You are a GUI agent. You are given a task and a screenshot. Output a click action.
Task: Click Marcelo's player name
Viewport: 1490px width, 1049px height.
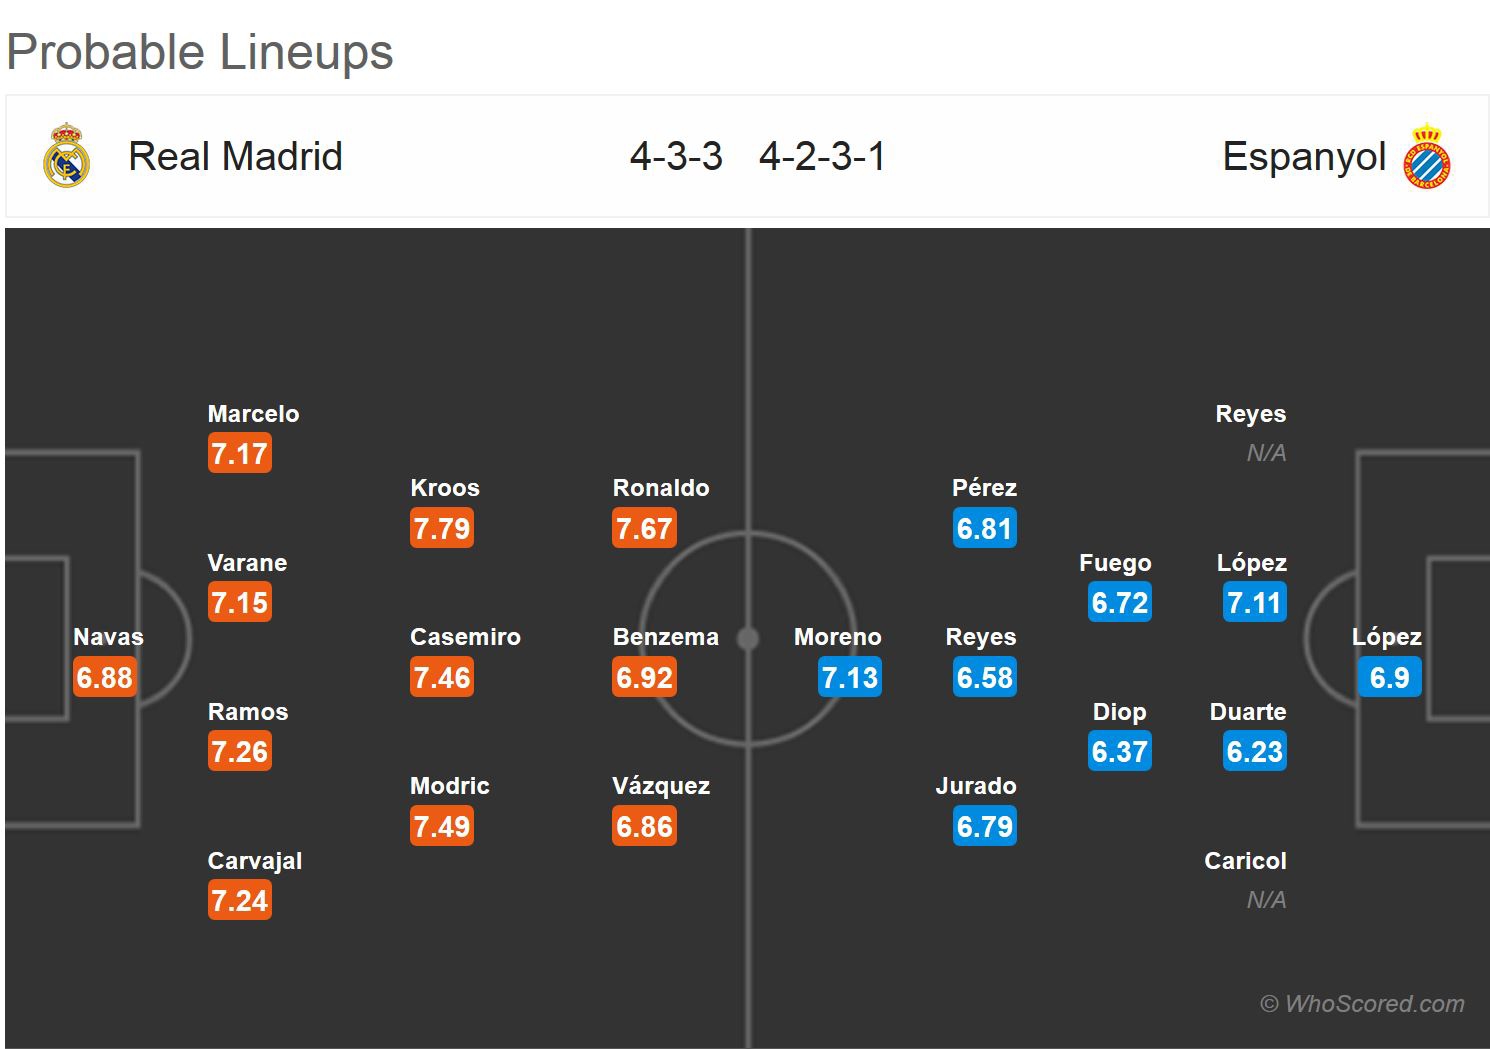253,414
